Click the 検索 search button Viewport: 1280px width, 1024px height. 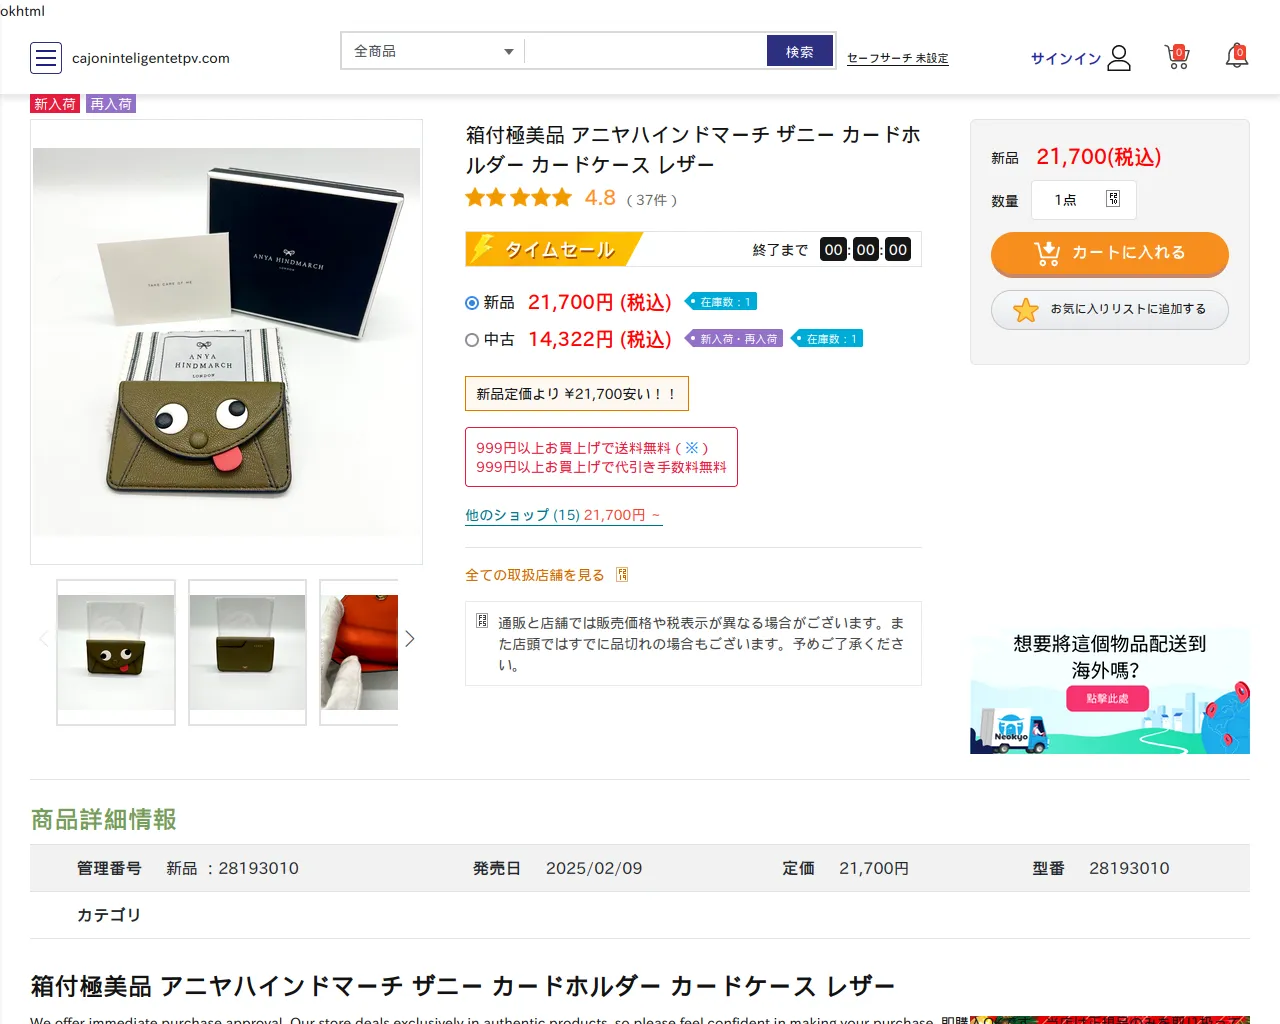[800, 51]
